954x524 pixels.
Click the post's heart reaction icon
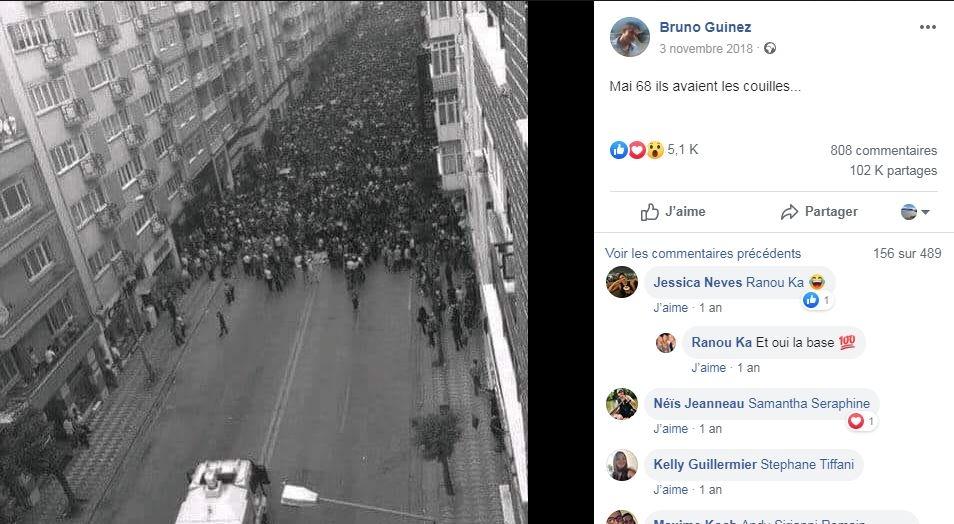pyautogui.click(x=636, y=150)
